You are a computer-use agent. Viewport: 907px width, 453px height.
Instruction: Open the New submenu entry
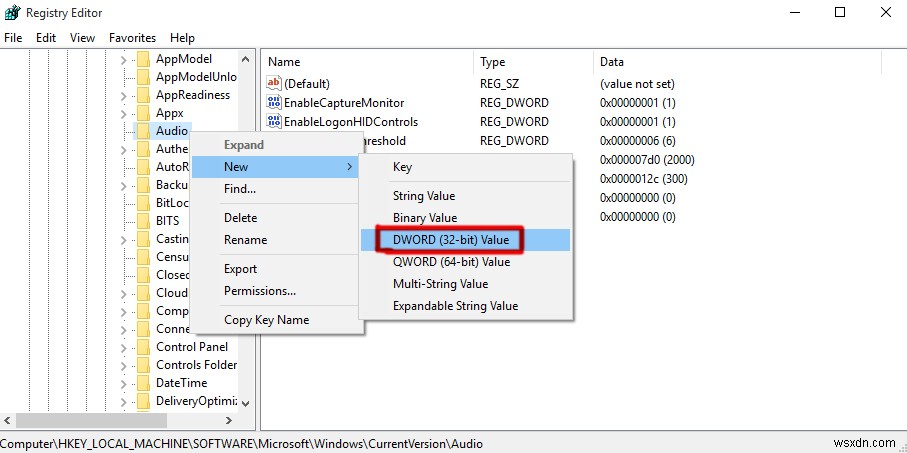[276, 167]
